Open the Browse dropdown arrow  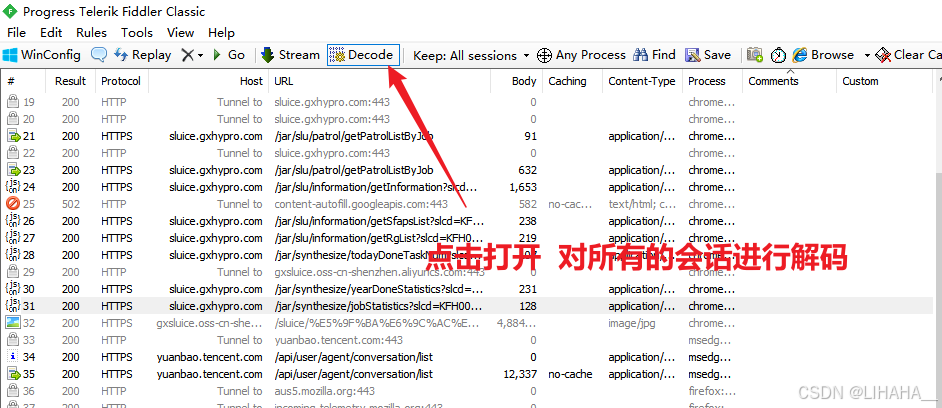pyautogui.click(x=867, y=56)
